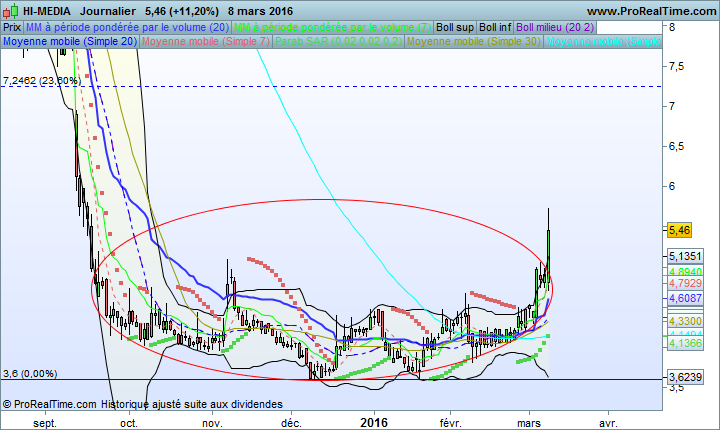Click the 8 mars 2016 date text

click(x=260, y=11)
